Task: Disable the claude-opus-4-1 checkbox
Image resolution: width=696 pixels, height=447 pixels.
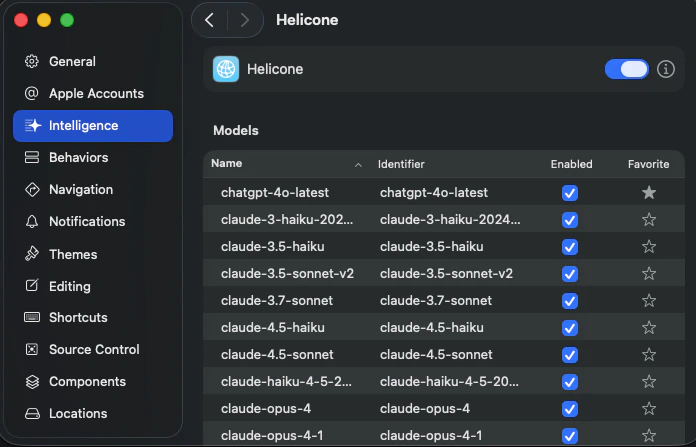Action: pos(569,436)
